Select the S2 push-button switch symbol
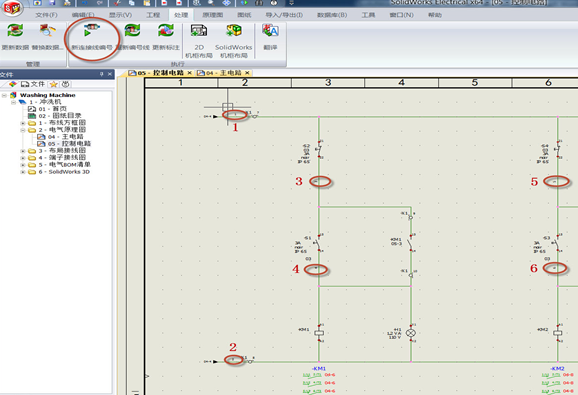This screenshot has width=578, height=395. pos(319,149)
